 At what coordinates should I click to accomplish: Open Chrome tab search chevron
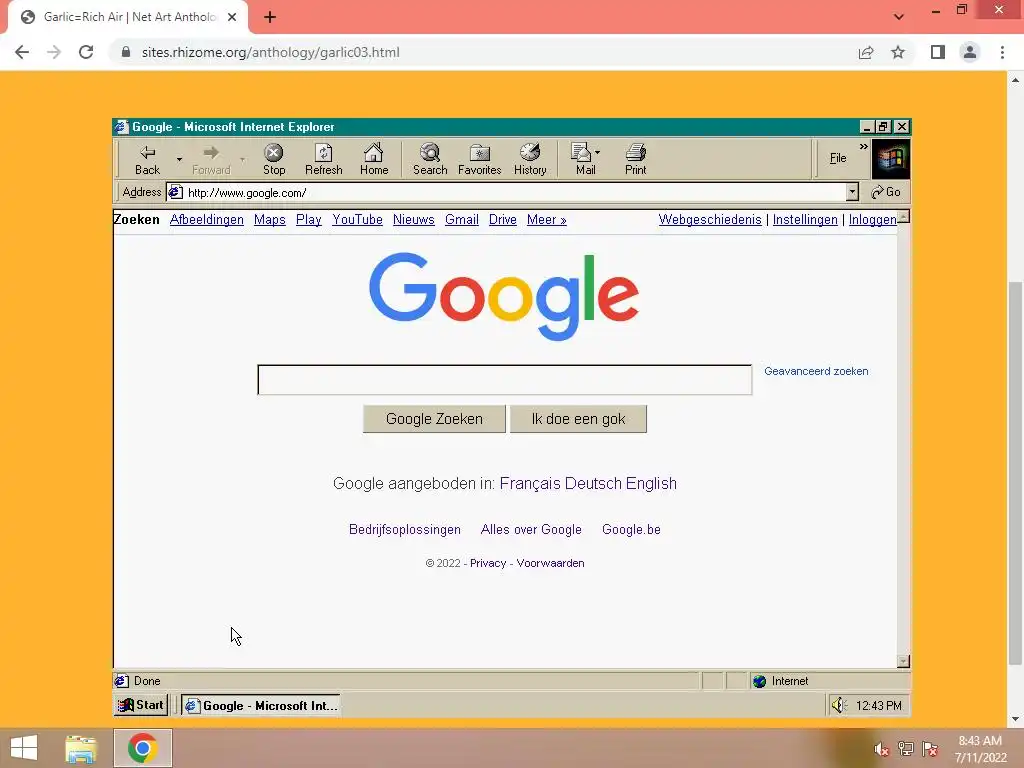click(899, 17)
